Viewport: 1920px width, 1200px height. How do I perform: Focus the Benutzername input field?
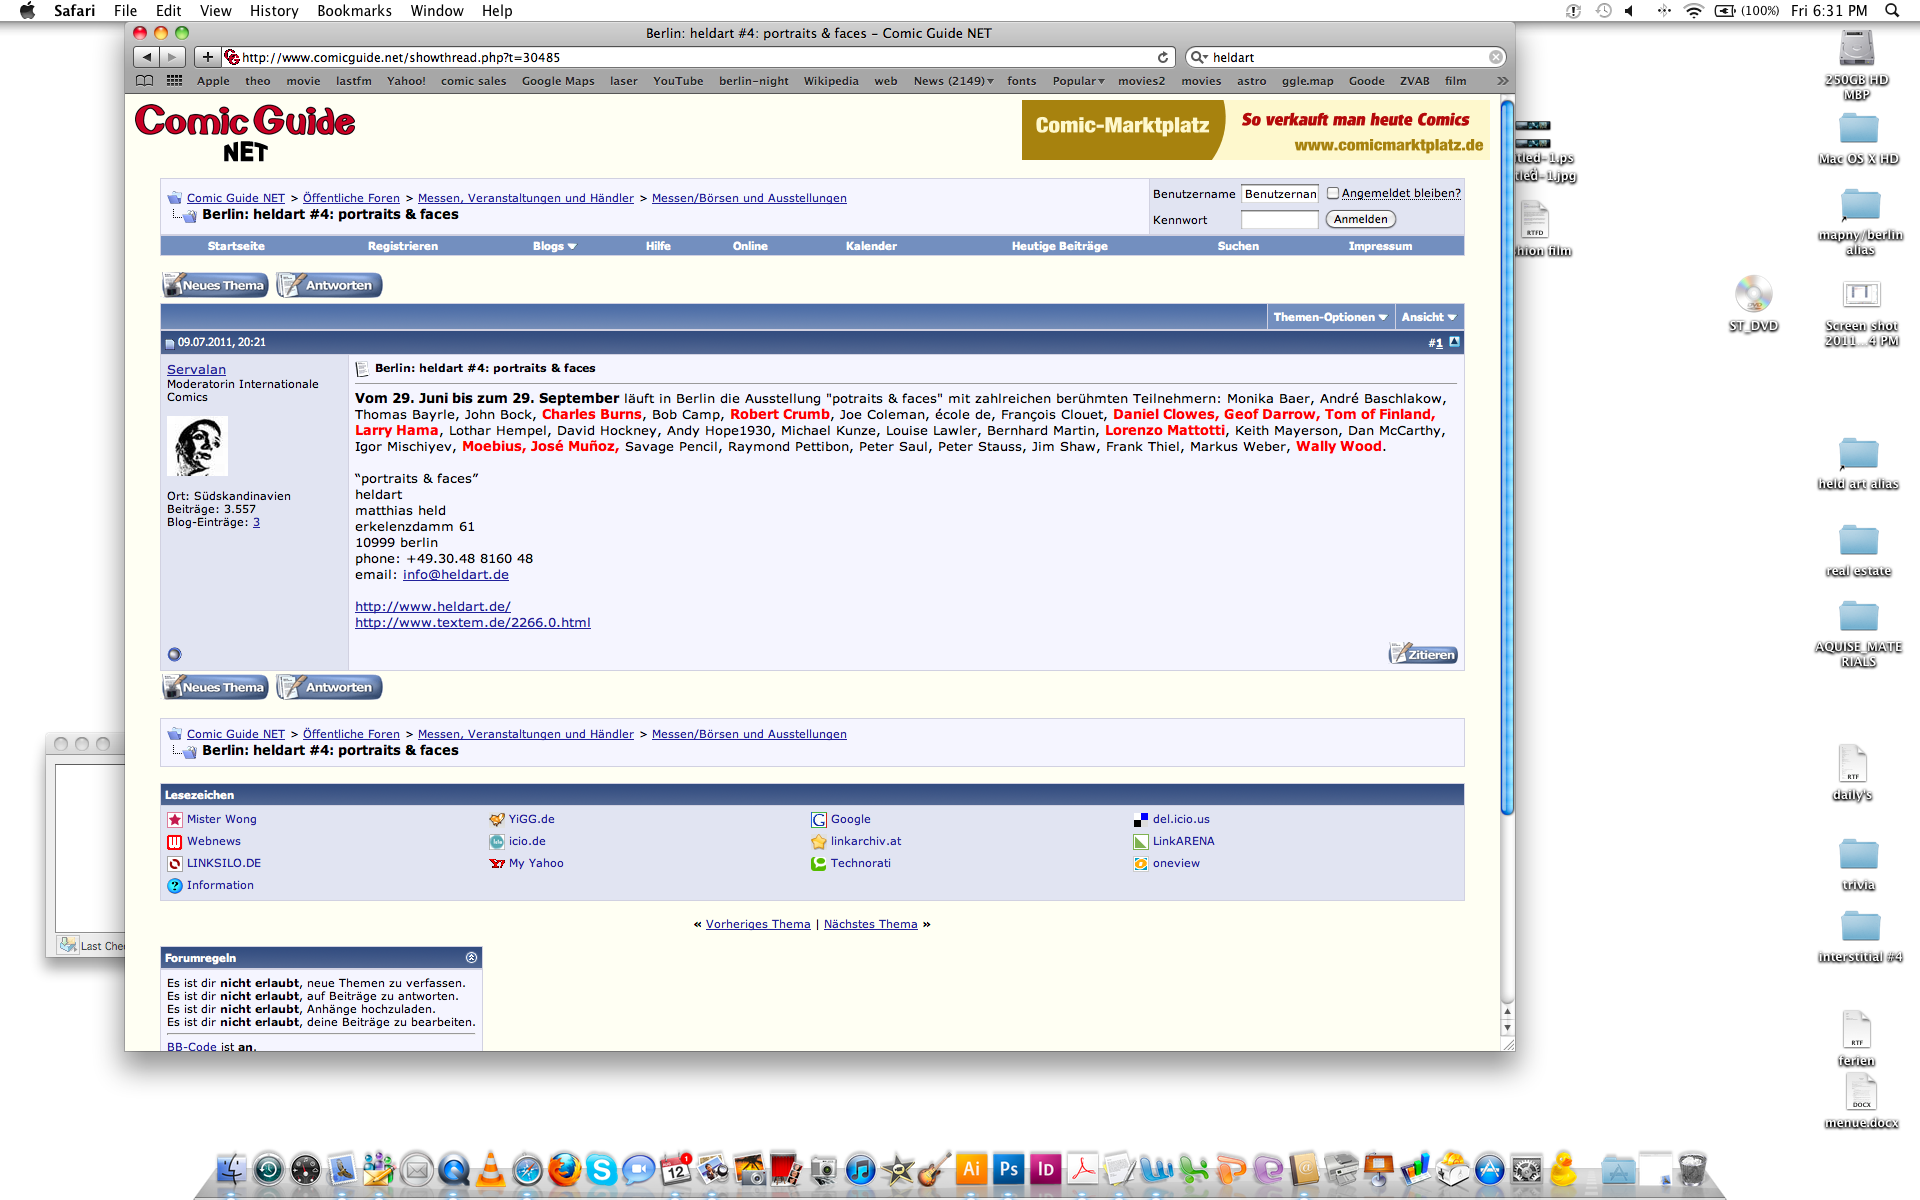click(x=1279, y=193)
